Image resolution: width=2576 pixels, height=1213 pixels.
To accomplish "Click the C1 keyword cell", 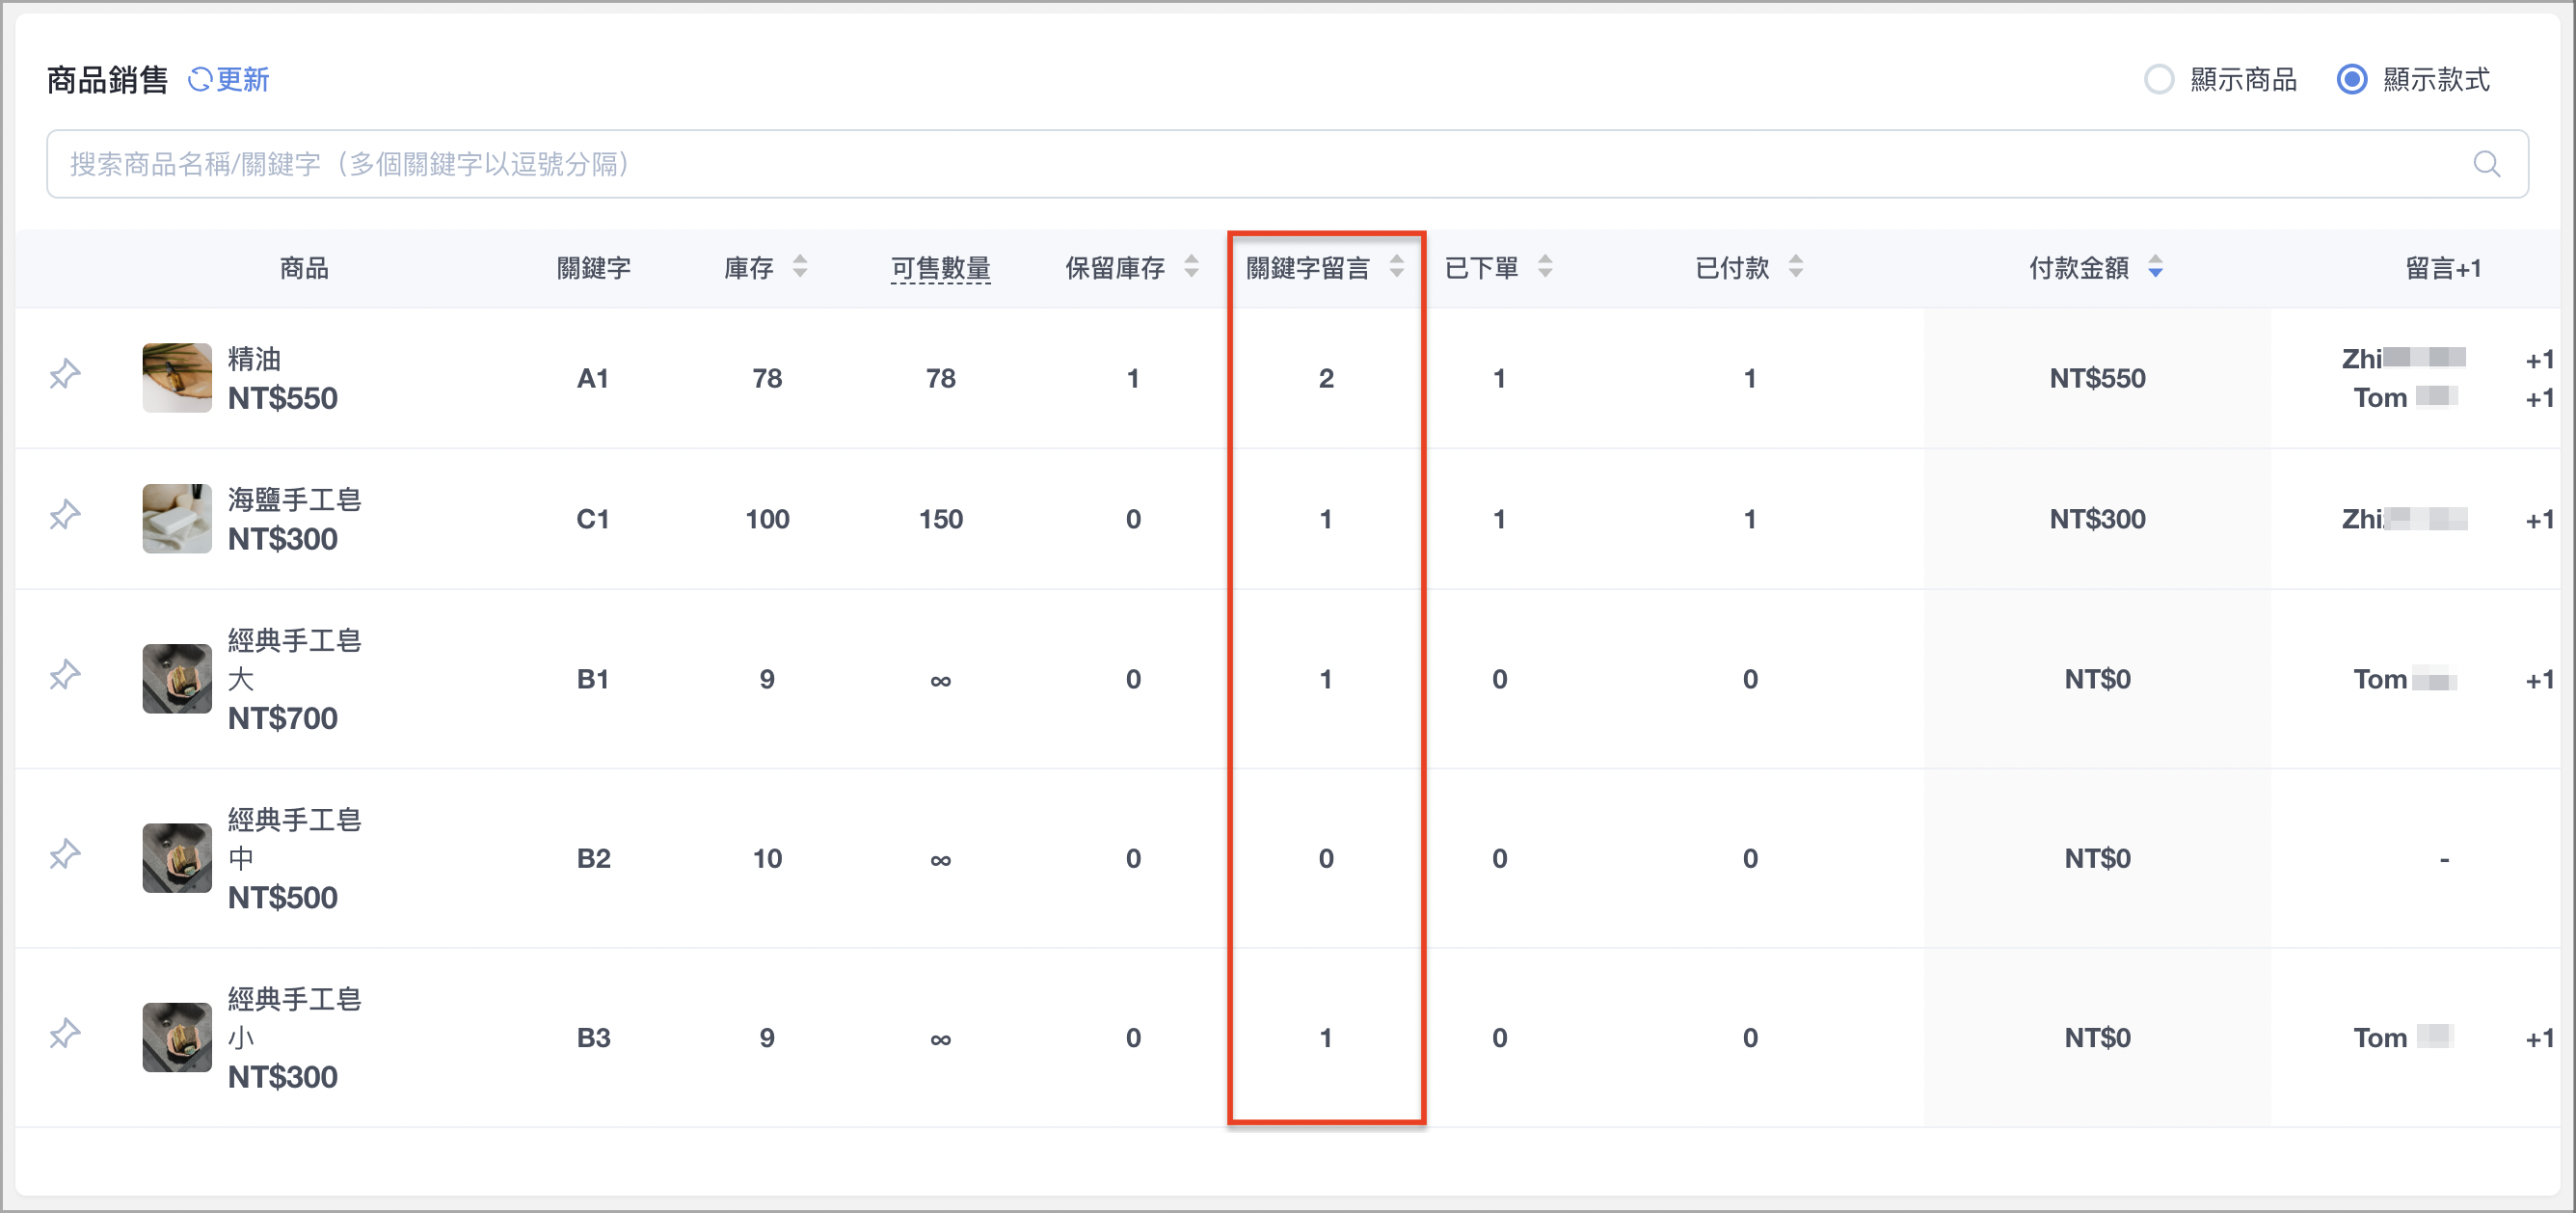I will [x=592, y=519].
